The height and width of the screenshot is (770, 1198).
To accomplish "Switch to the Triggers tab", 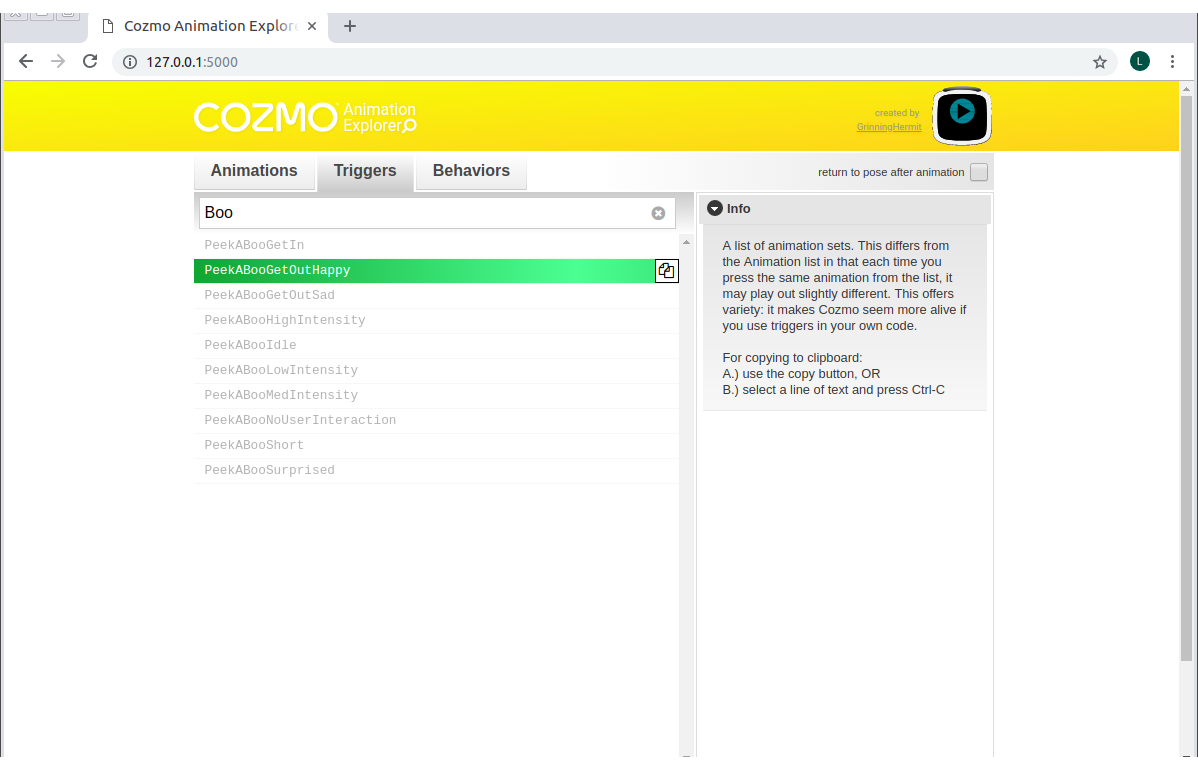I will (x=365, y=171).
